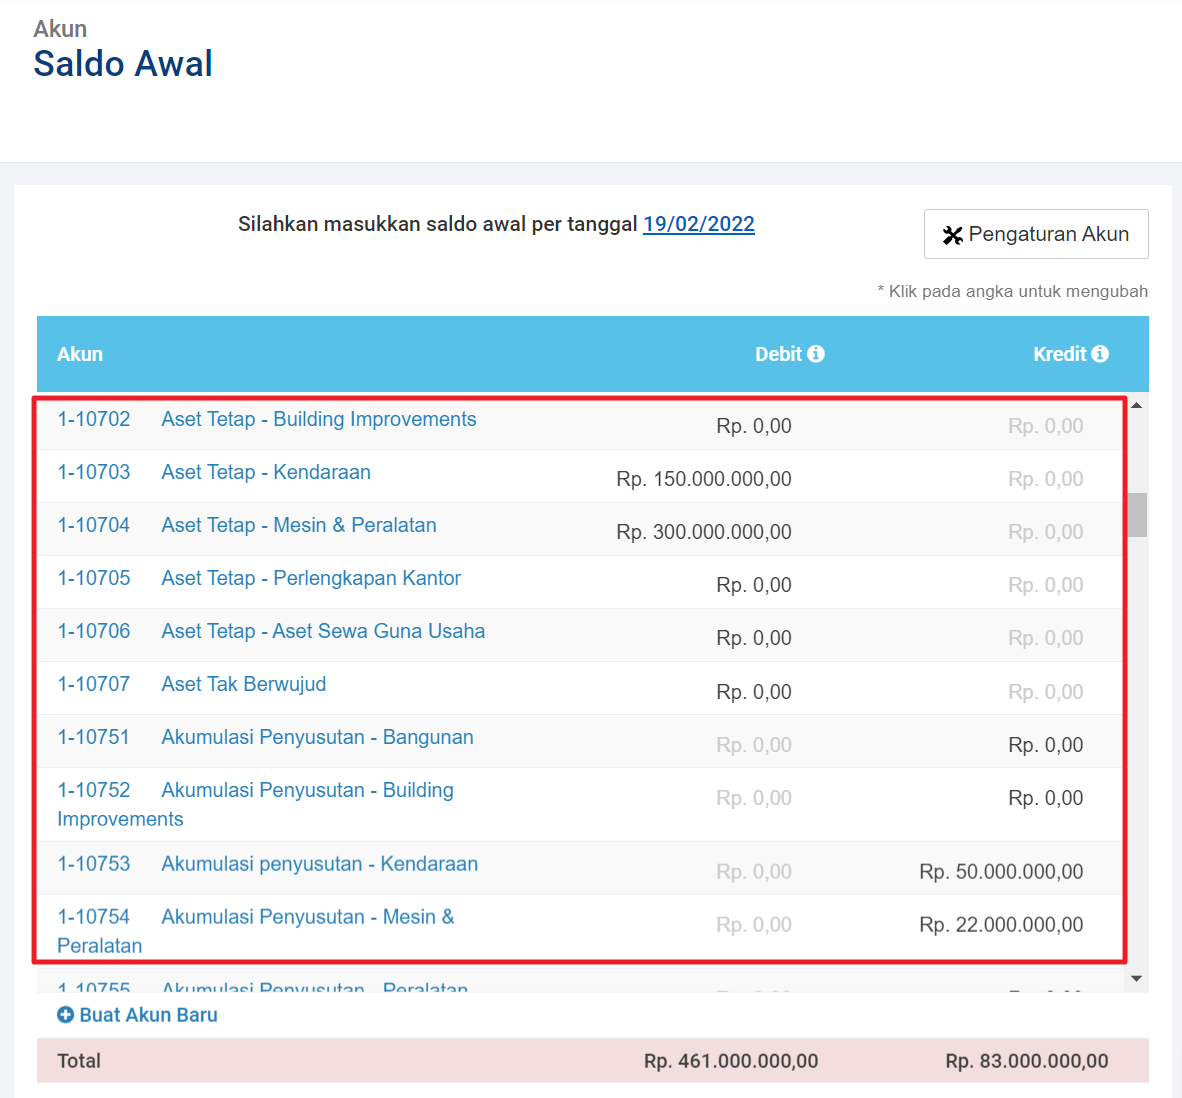This screenshot has width=1182, height=1098.
Task: Open account Akumulasi Penyusutan - Building Improvements
Action: (307, 790)
